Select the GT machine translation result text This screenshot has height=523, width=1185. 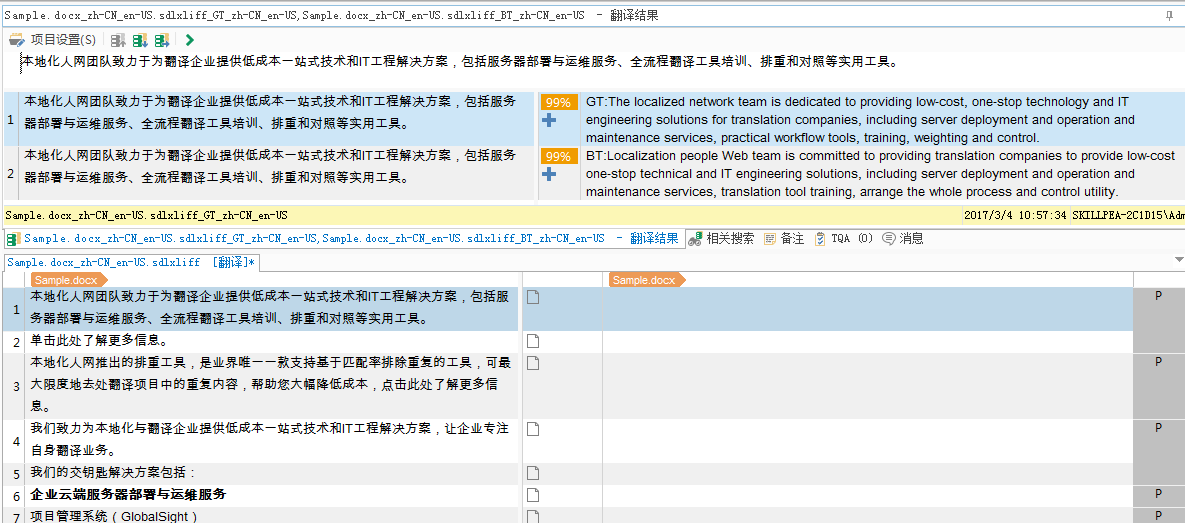(x=860, y=119)
